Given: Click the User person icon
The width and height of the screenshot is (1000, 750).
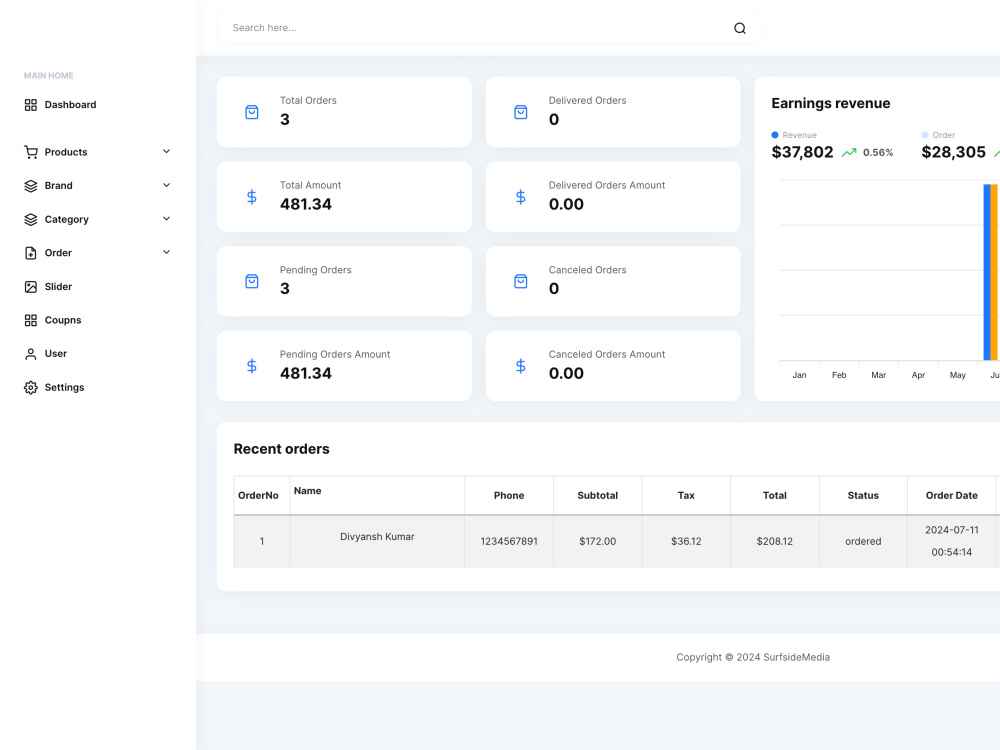Looking at the screenshot, I should coord(31,354).
